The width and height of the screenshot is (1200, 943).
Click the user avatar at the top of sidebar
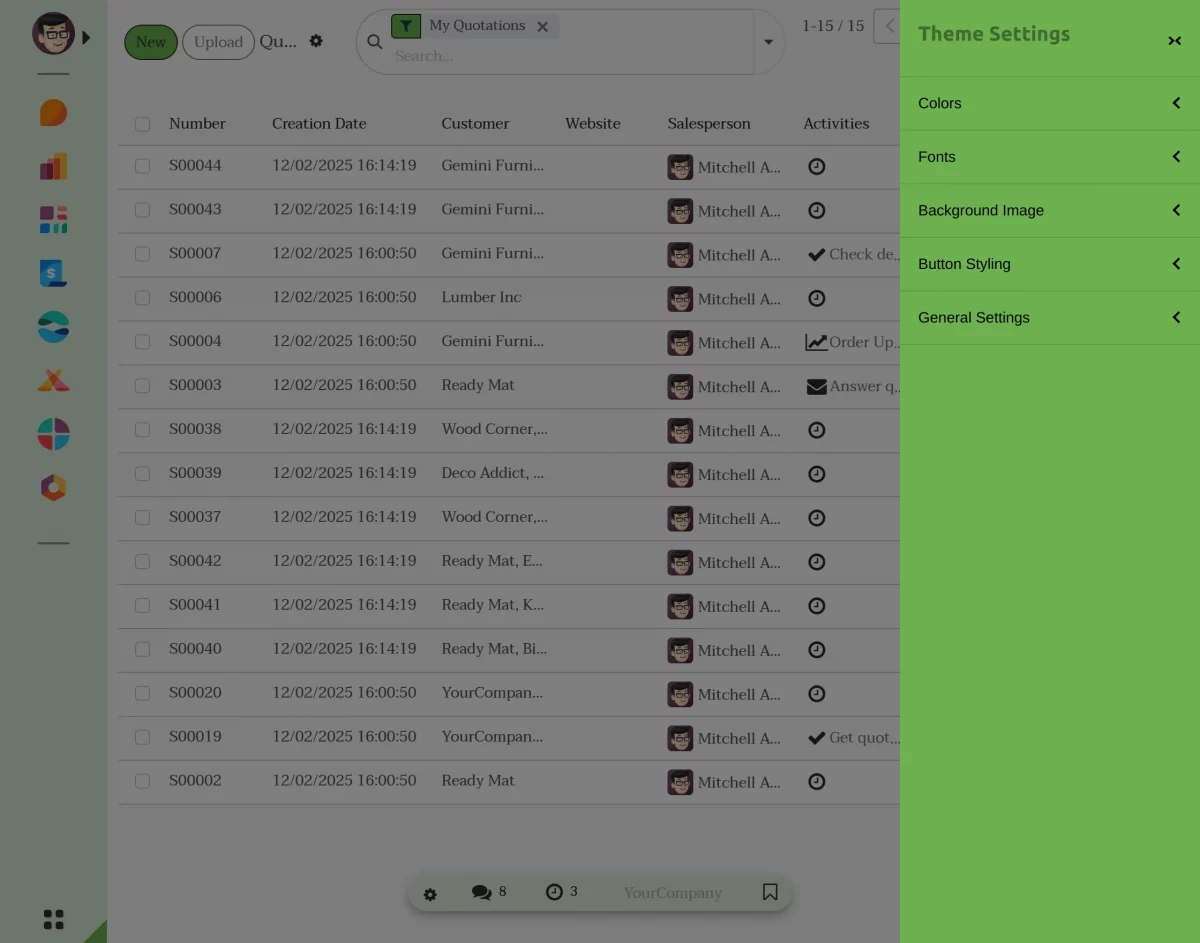coord(53,33)
